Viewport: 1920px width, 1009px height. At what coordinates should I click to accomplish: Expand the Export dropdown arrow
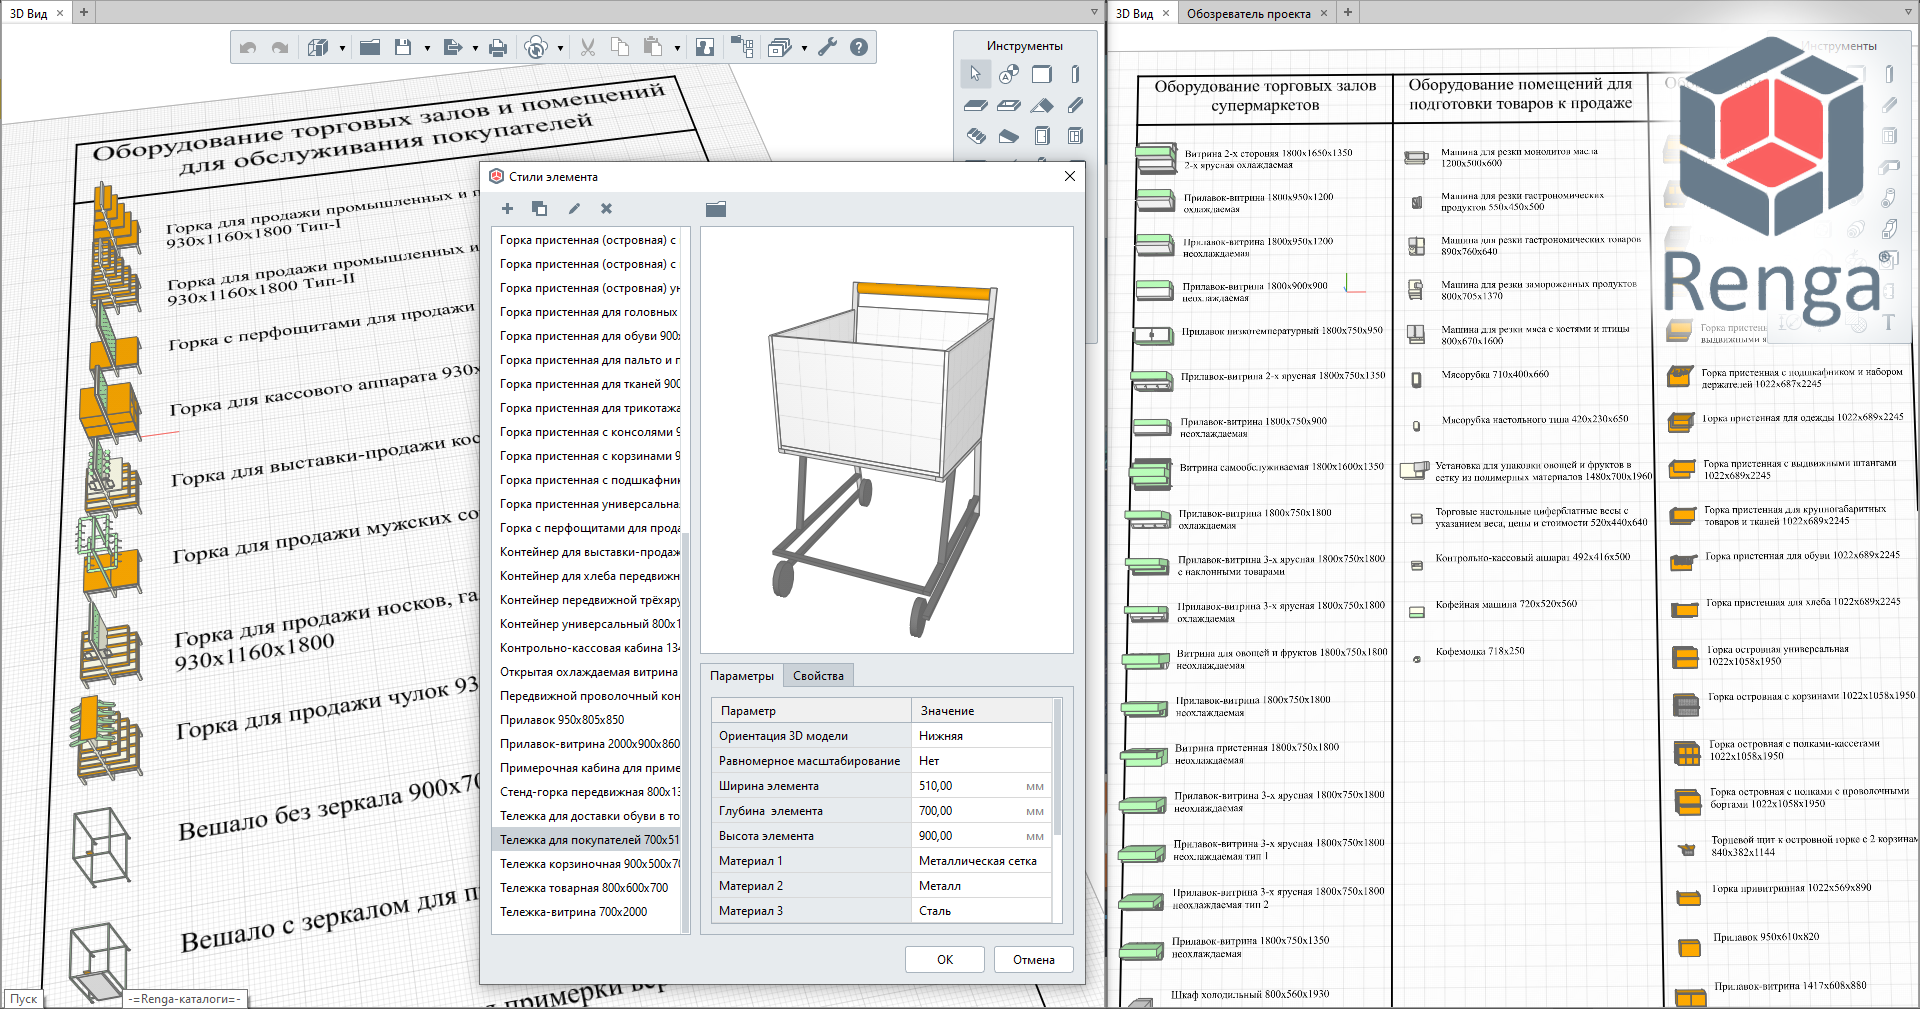click(475, 48)
